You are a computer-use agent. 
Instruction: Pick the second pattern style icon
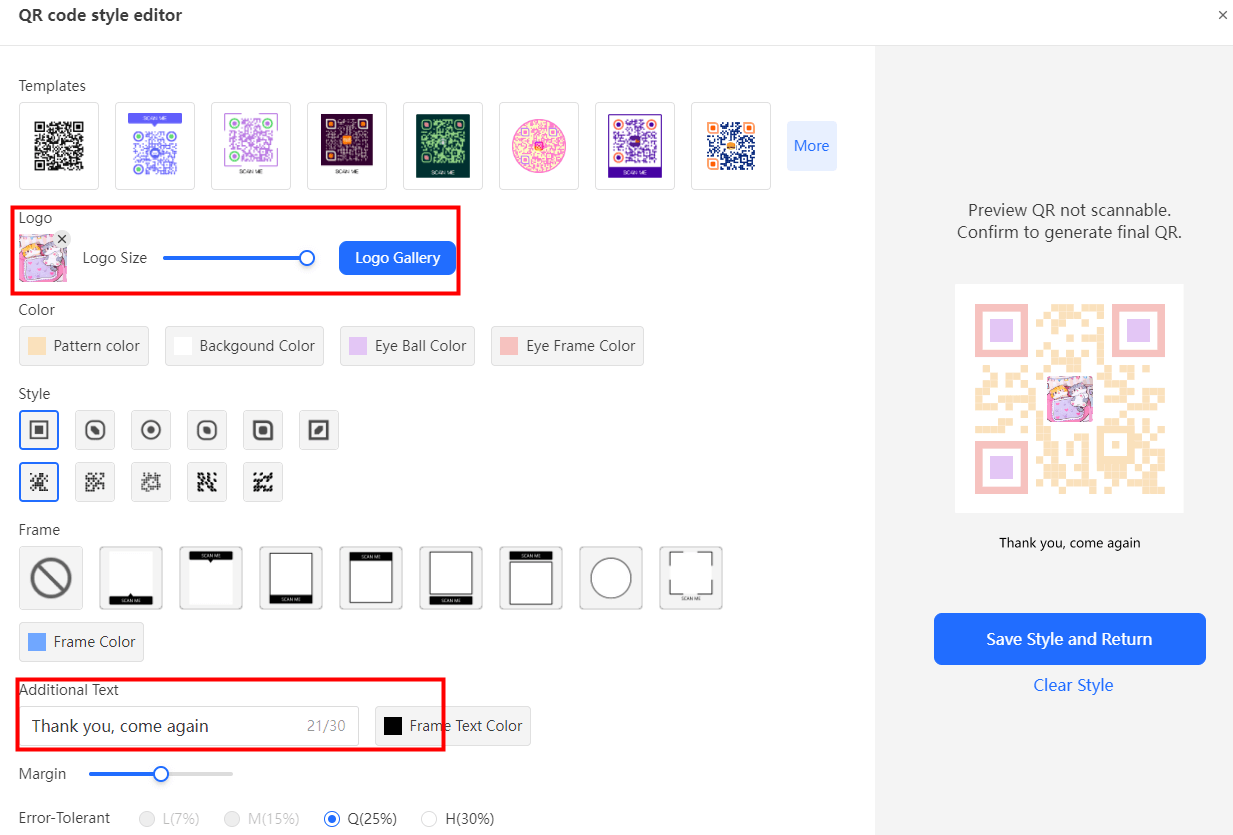(x=95, y=482)
